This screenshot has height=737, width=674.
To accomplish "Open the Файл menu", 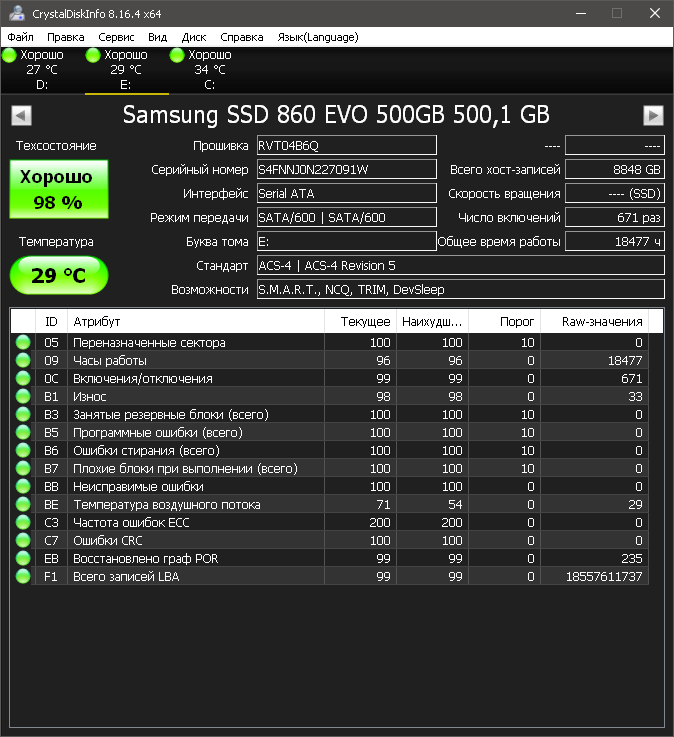I will point(21,37).
